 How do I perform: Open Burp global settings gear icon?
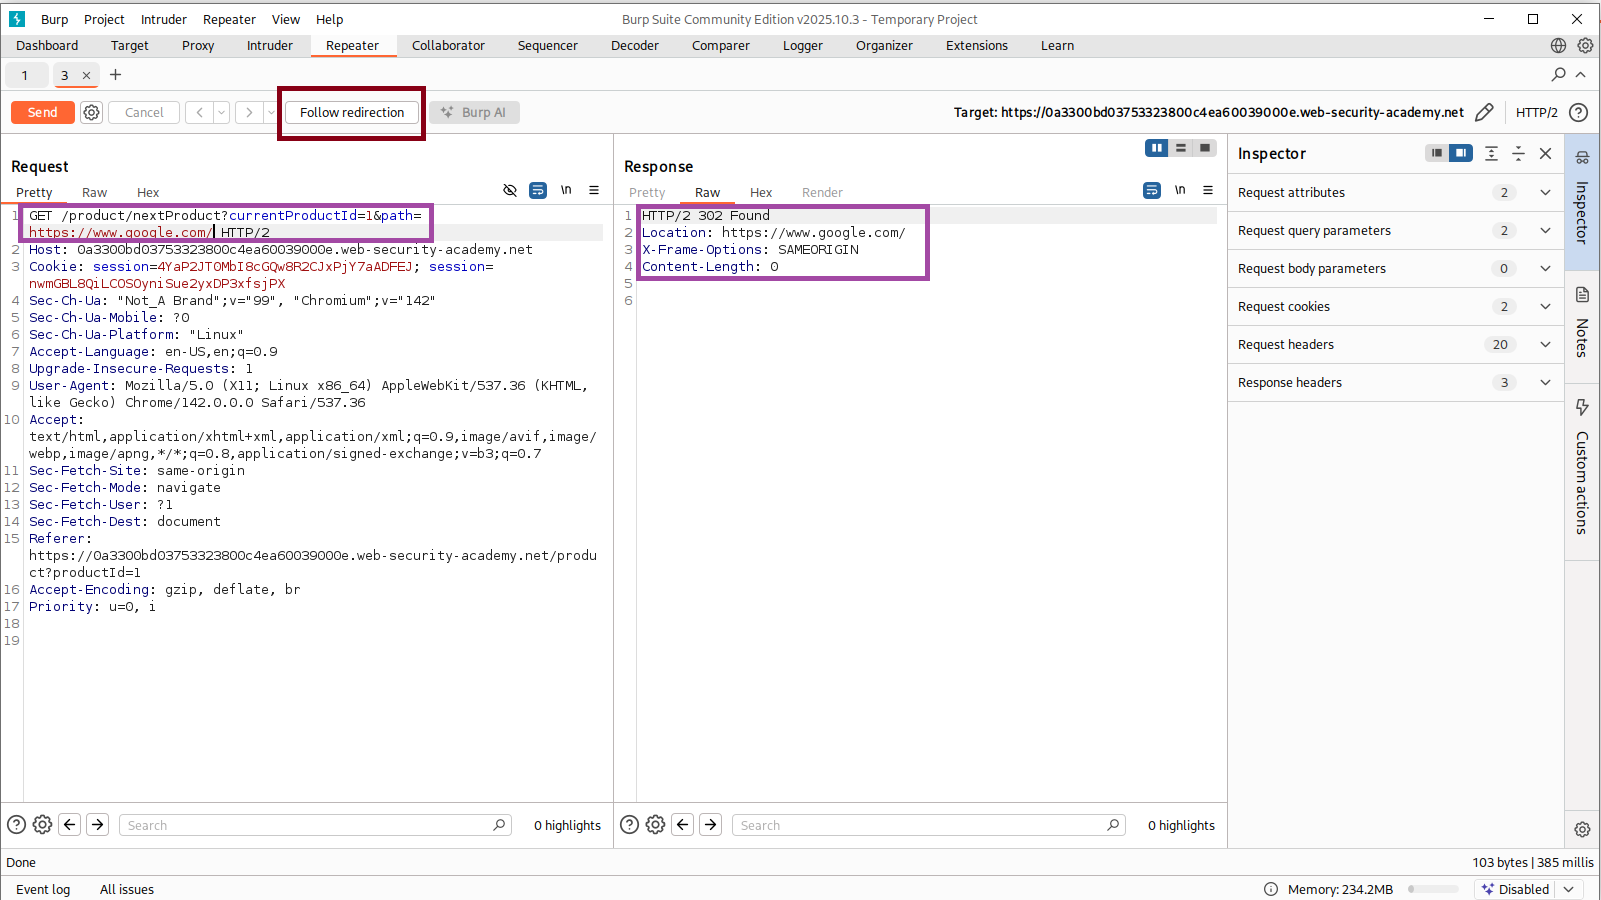(x=1585, y=46)
